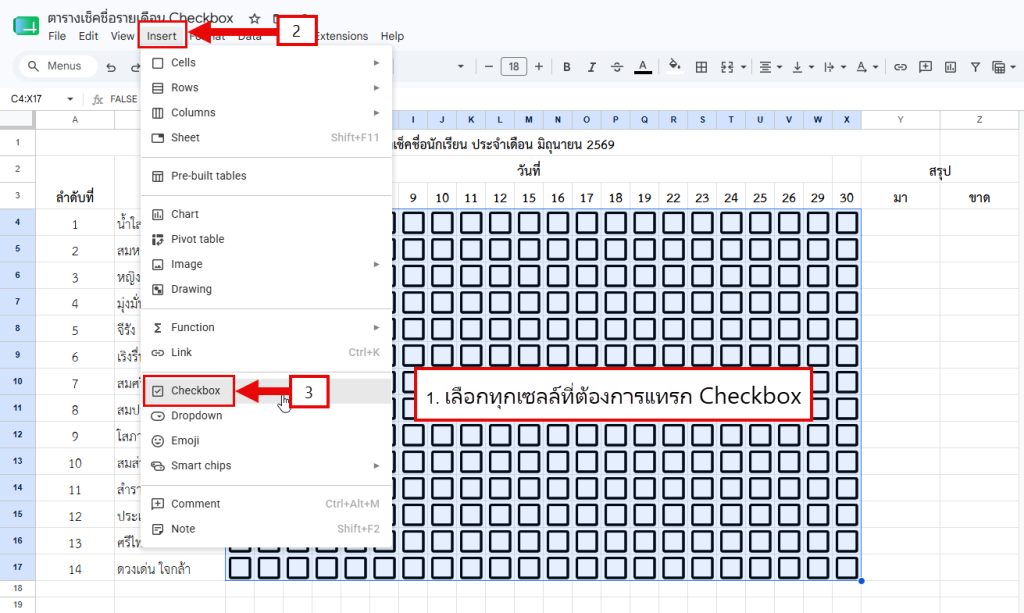Open the font family dropdown arrow
This screenshot has width=1024, height=613.
(461, 67)
